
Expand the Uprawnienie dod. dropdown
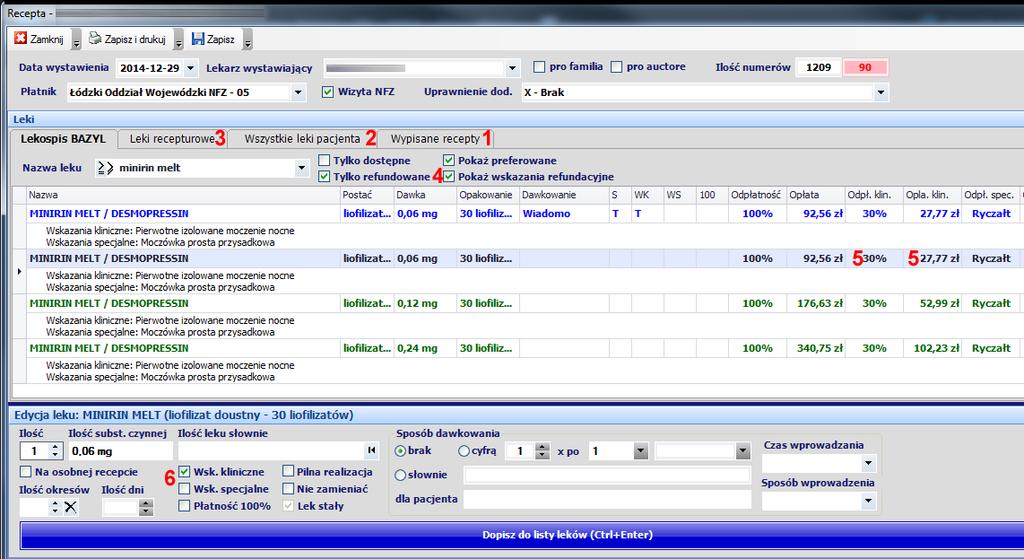click(881, 92)
